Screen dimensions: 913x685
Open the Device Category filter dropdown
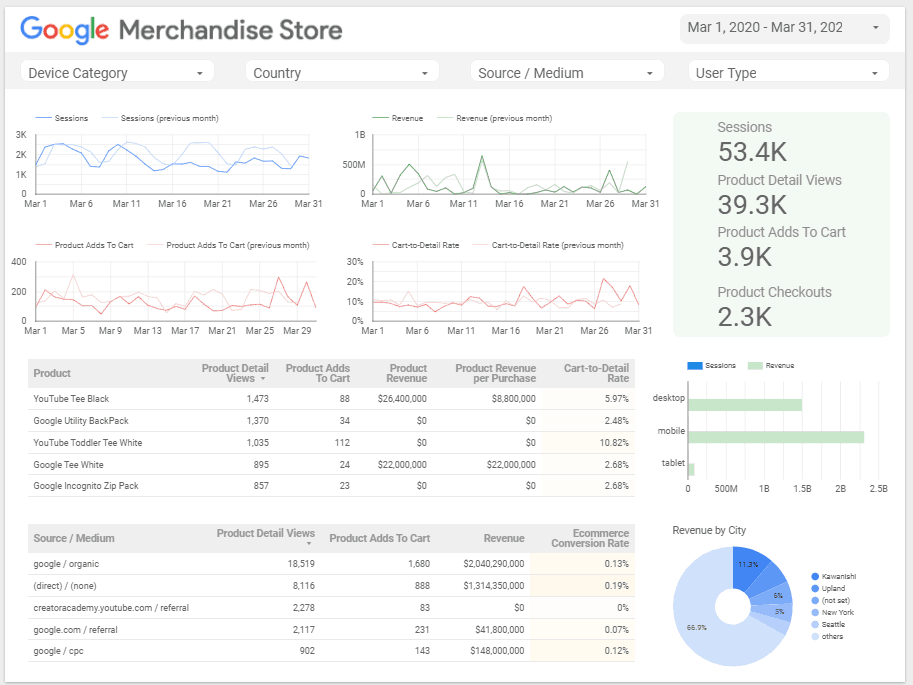coord(117,71)
